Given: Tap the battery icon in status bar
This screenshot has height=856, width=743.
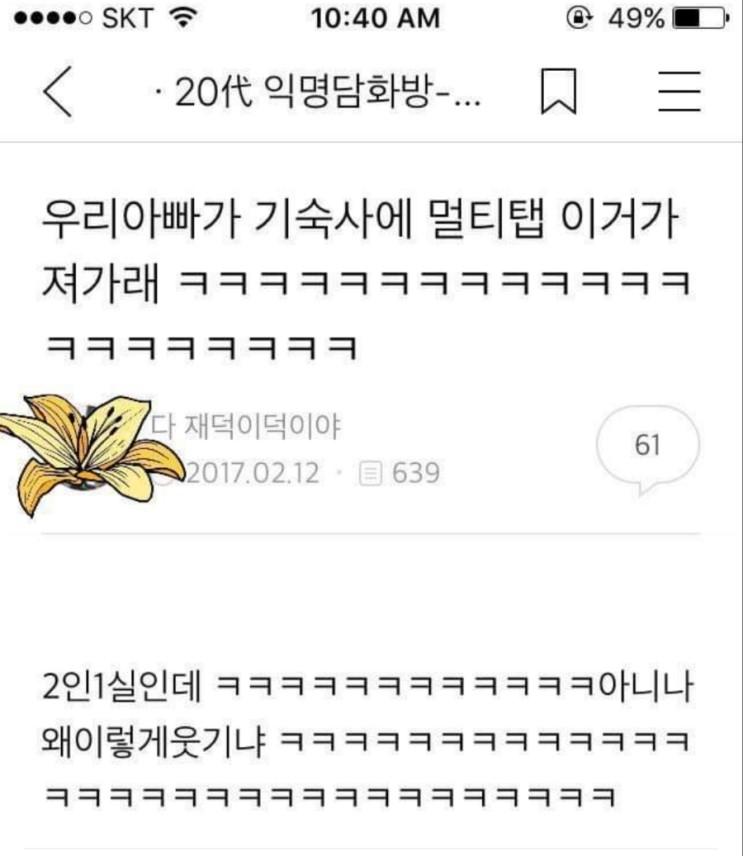Looking at the screenshot, I should click(702, 19).
